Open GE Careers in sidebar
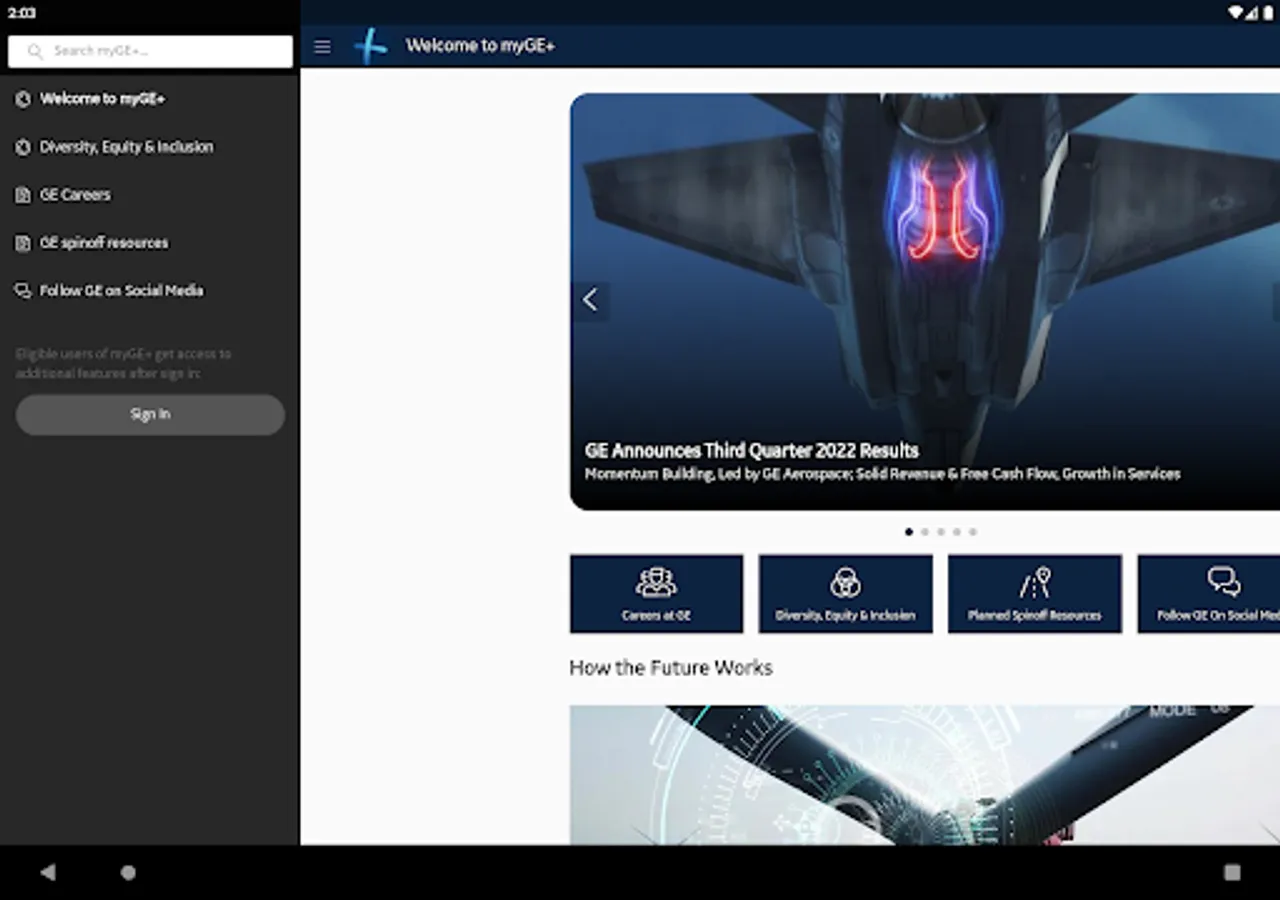This screenshot has width=1280, height=900. click(150, 195)
